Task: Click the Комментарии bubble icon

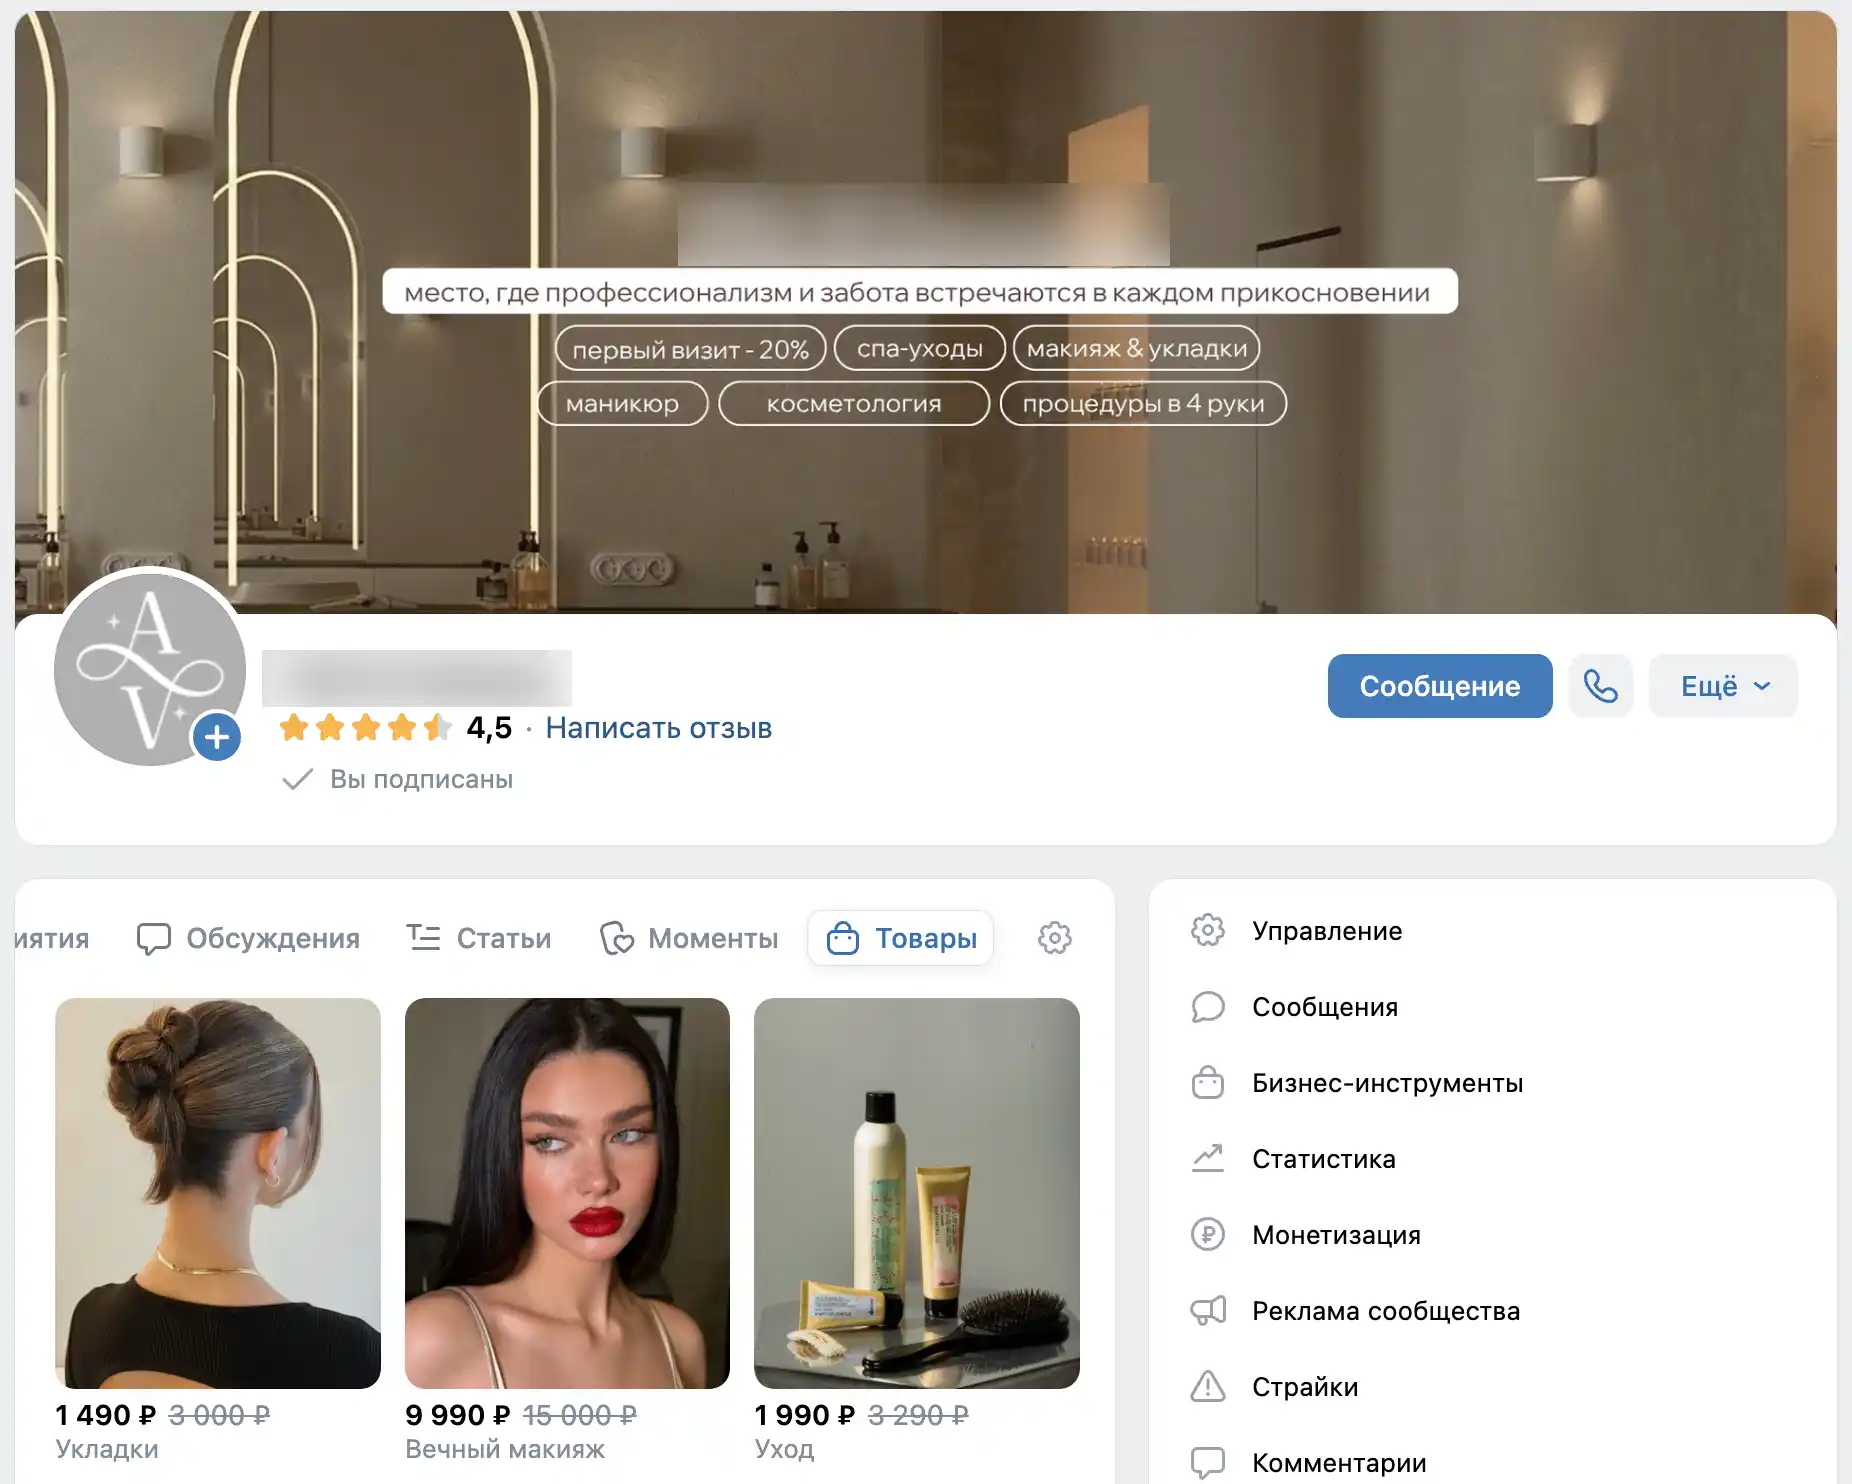Action: click(x=1208, y=1462)
